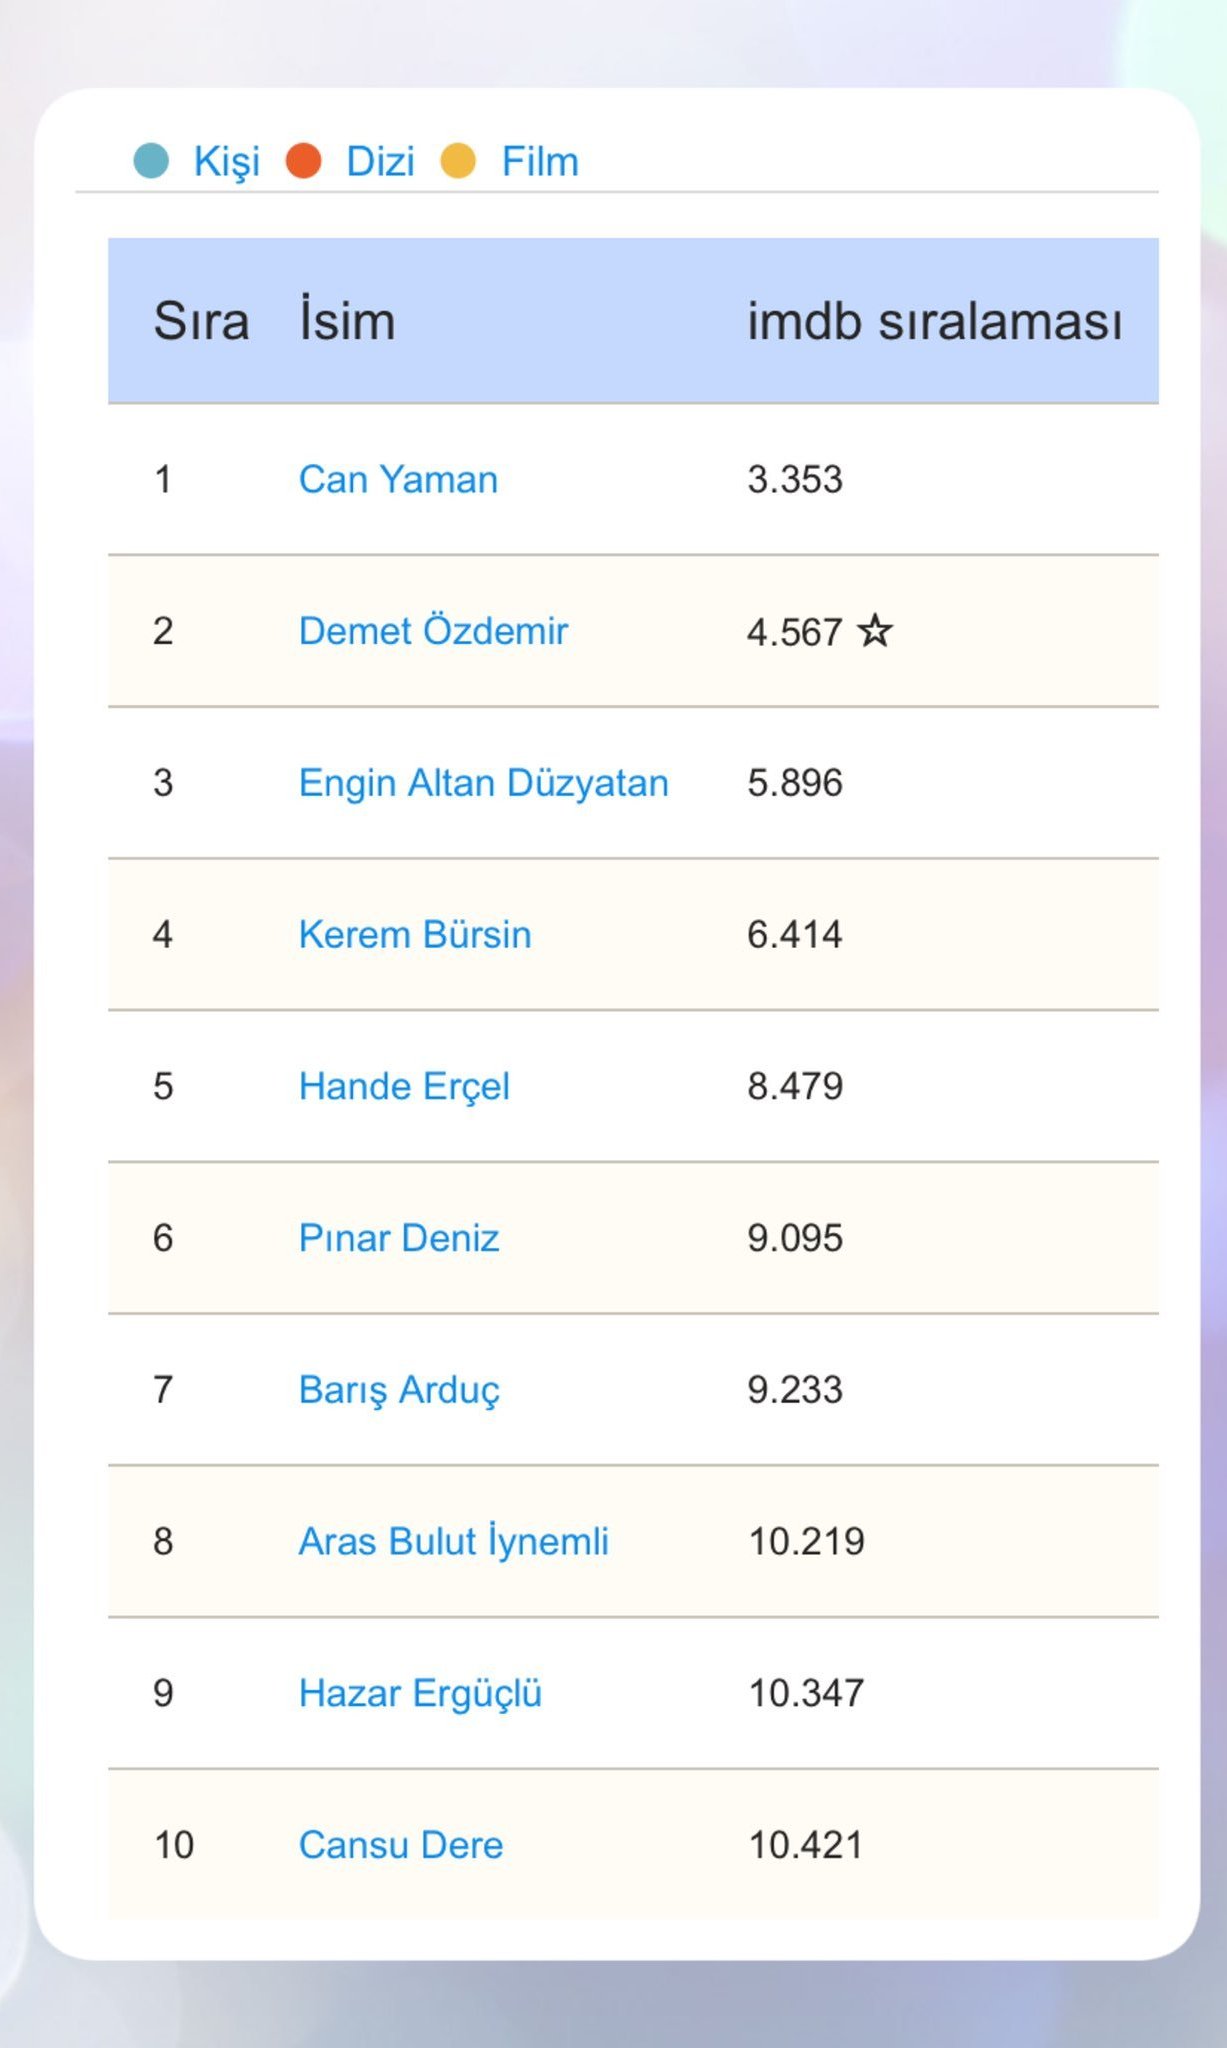Open Hazar Ergüçlü's profile link

click(420, 1694)
